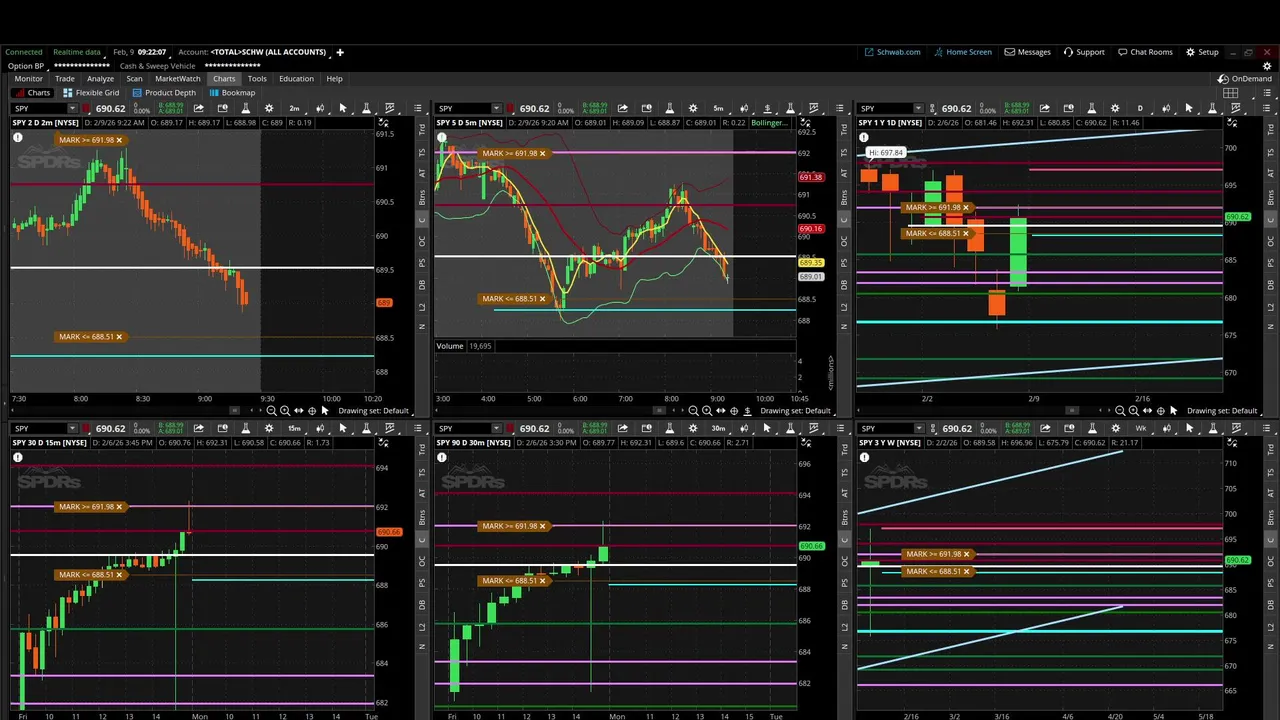Open the gear settings of the daily (D) chart

point(1115,108)
